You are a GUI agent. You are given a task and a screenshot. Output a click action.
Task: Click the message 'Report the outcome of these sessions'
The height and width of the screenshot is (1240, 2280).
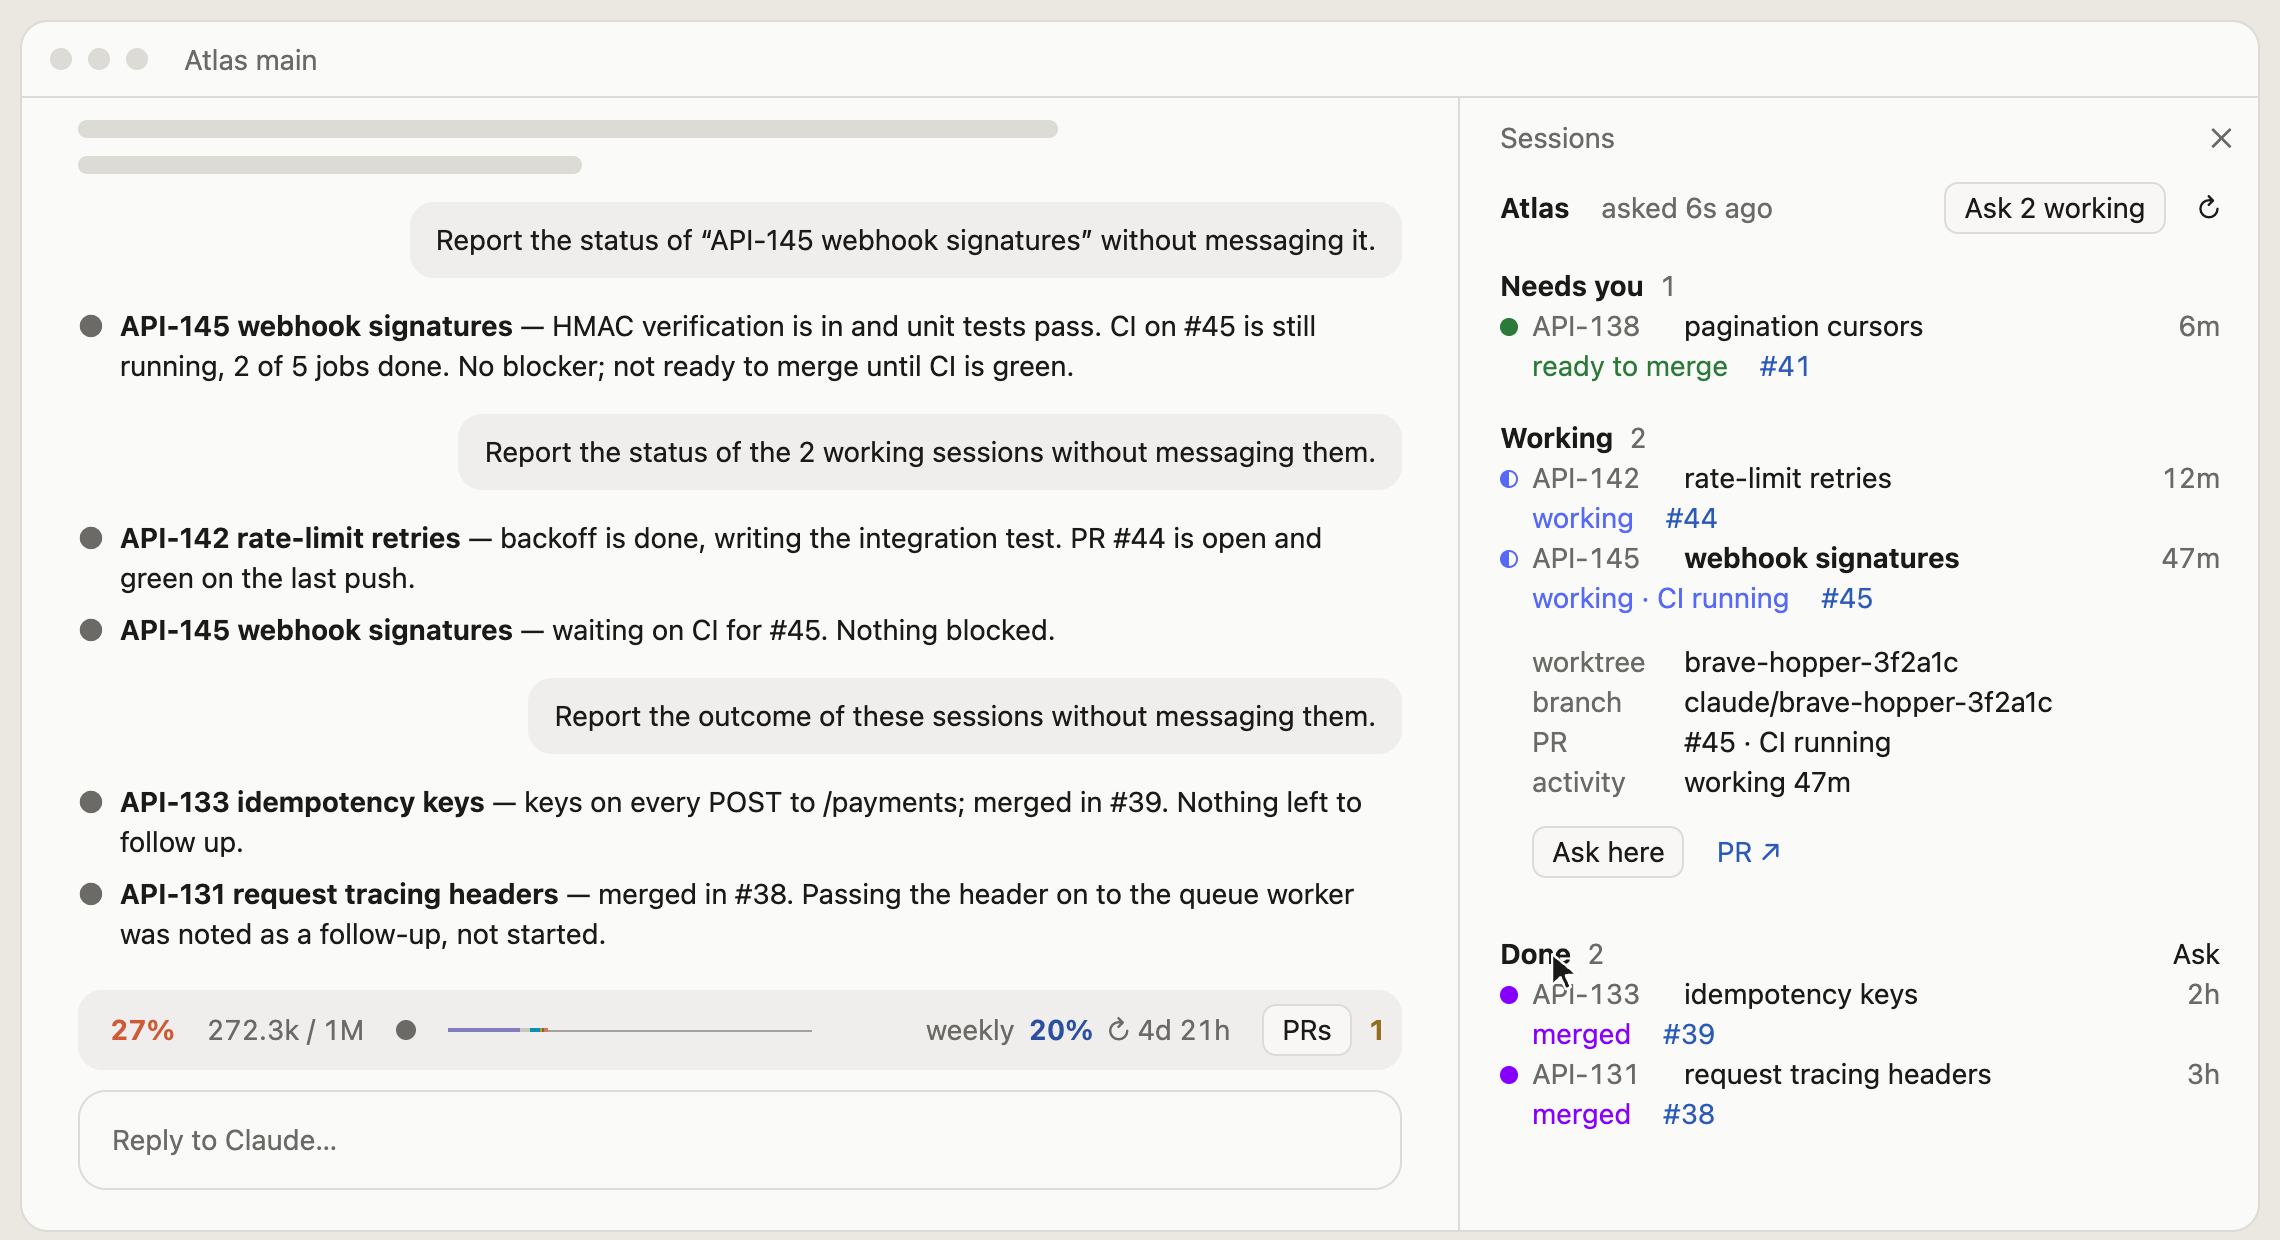pos(965,716)
